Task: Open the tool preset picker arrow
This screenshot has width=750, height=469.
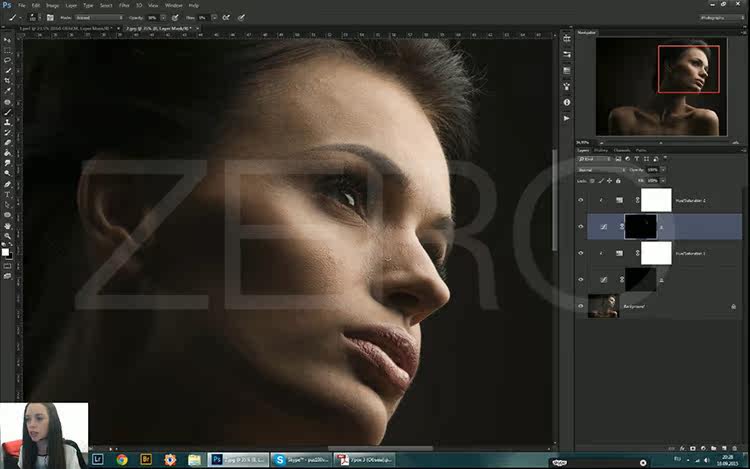Action: [20, 18]
